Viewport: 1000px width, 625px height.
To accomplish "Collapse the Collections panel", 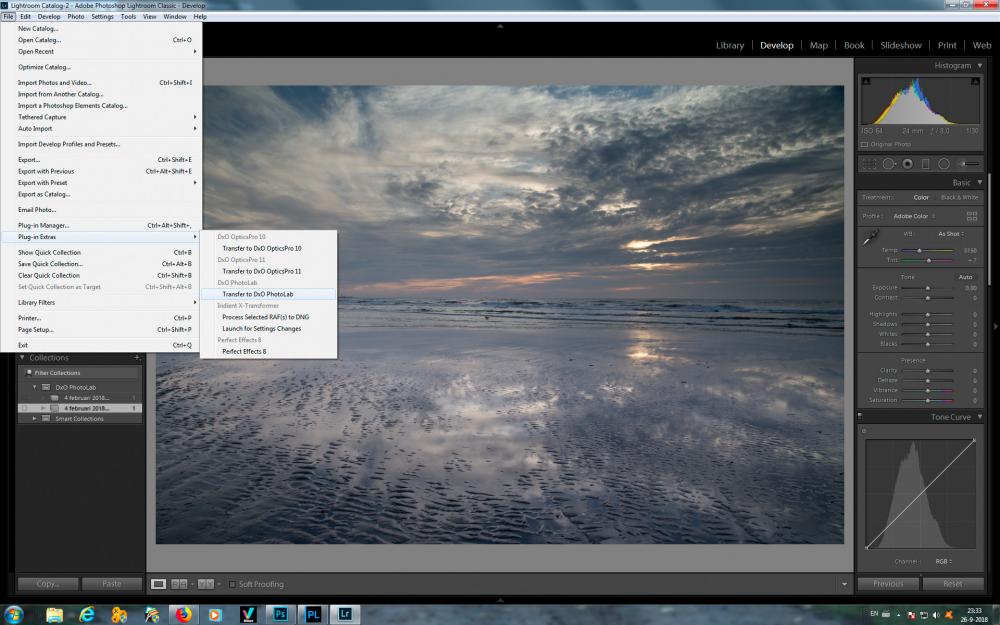I will click(x=22, y=358).
